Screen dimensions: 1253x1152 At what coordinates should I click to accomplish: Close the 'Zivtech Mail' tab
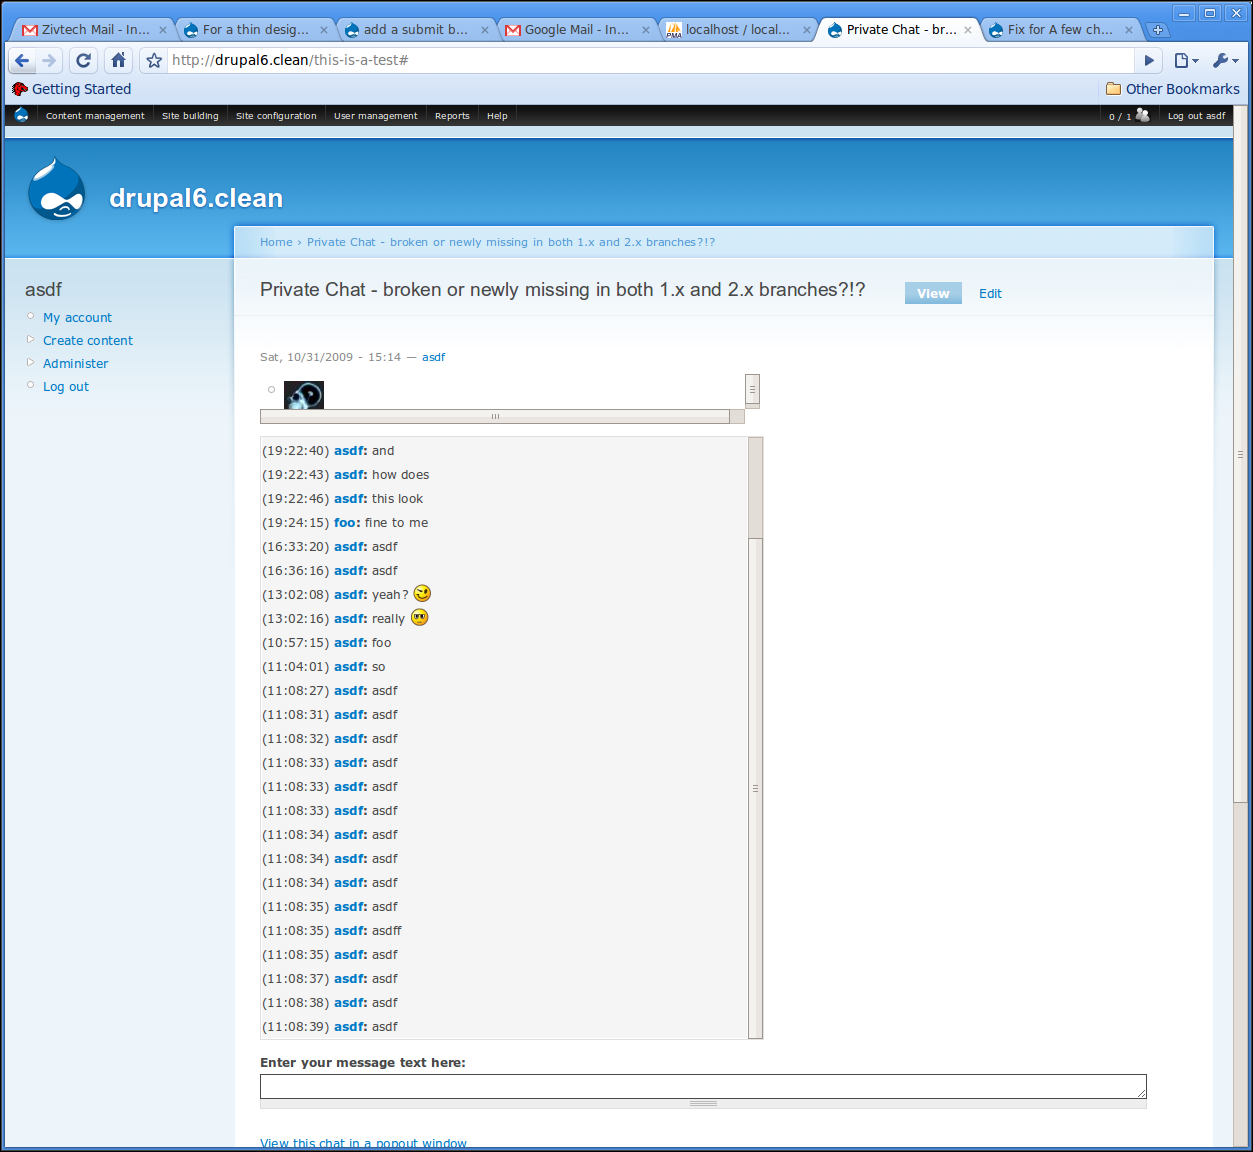(163, 30)
